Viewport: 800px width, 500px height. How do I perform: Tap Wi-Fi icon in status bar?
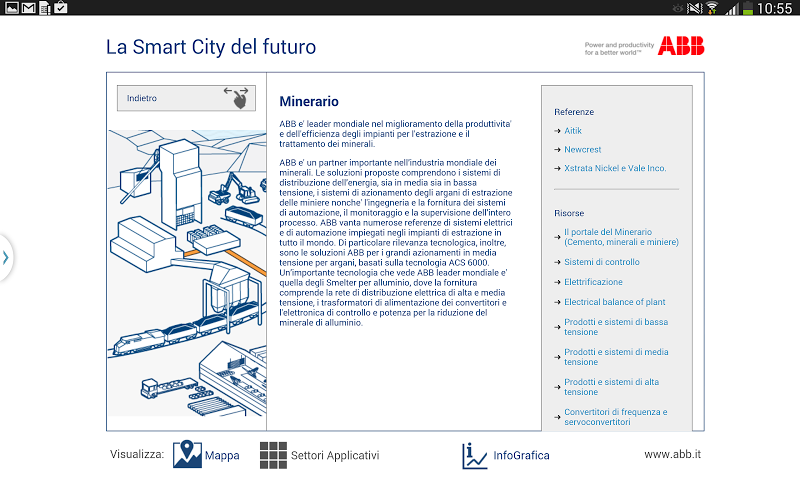coord(712,8)
